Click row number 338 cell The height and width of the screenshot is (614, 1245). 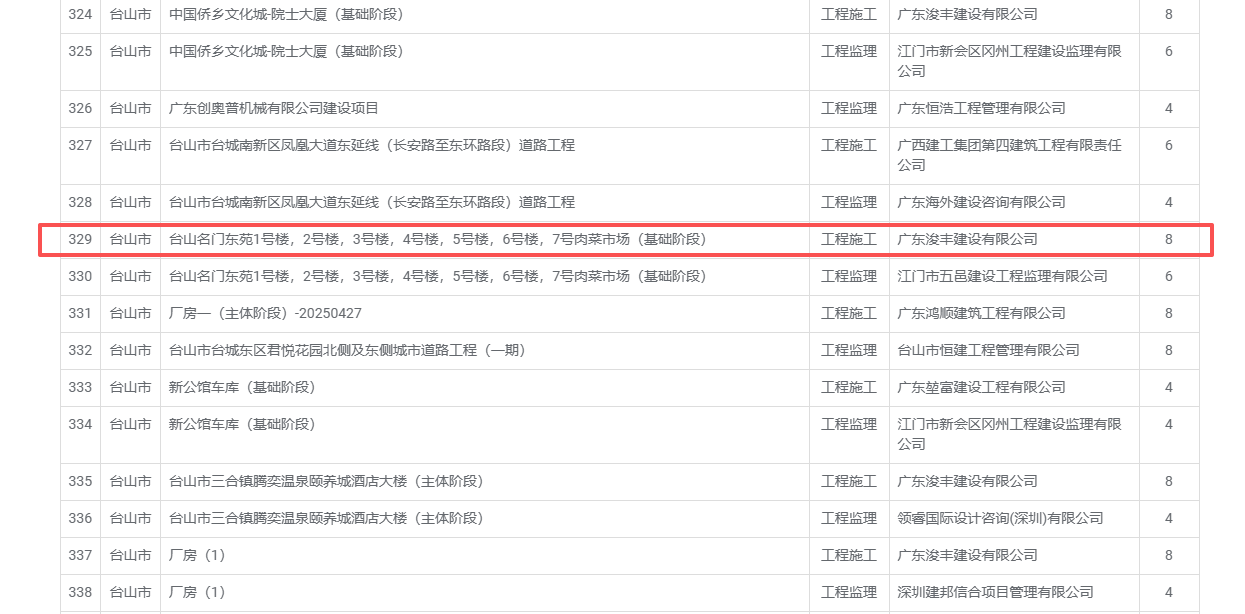80,592
